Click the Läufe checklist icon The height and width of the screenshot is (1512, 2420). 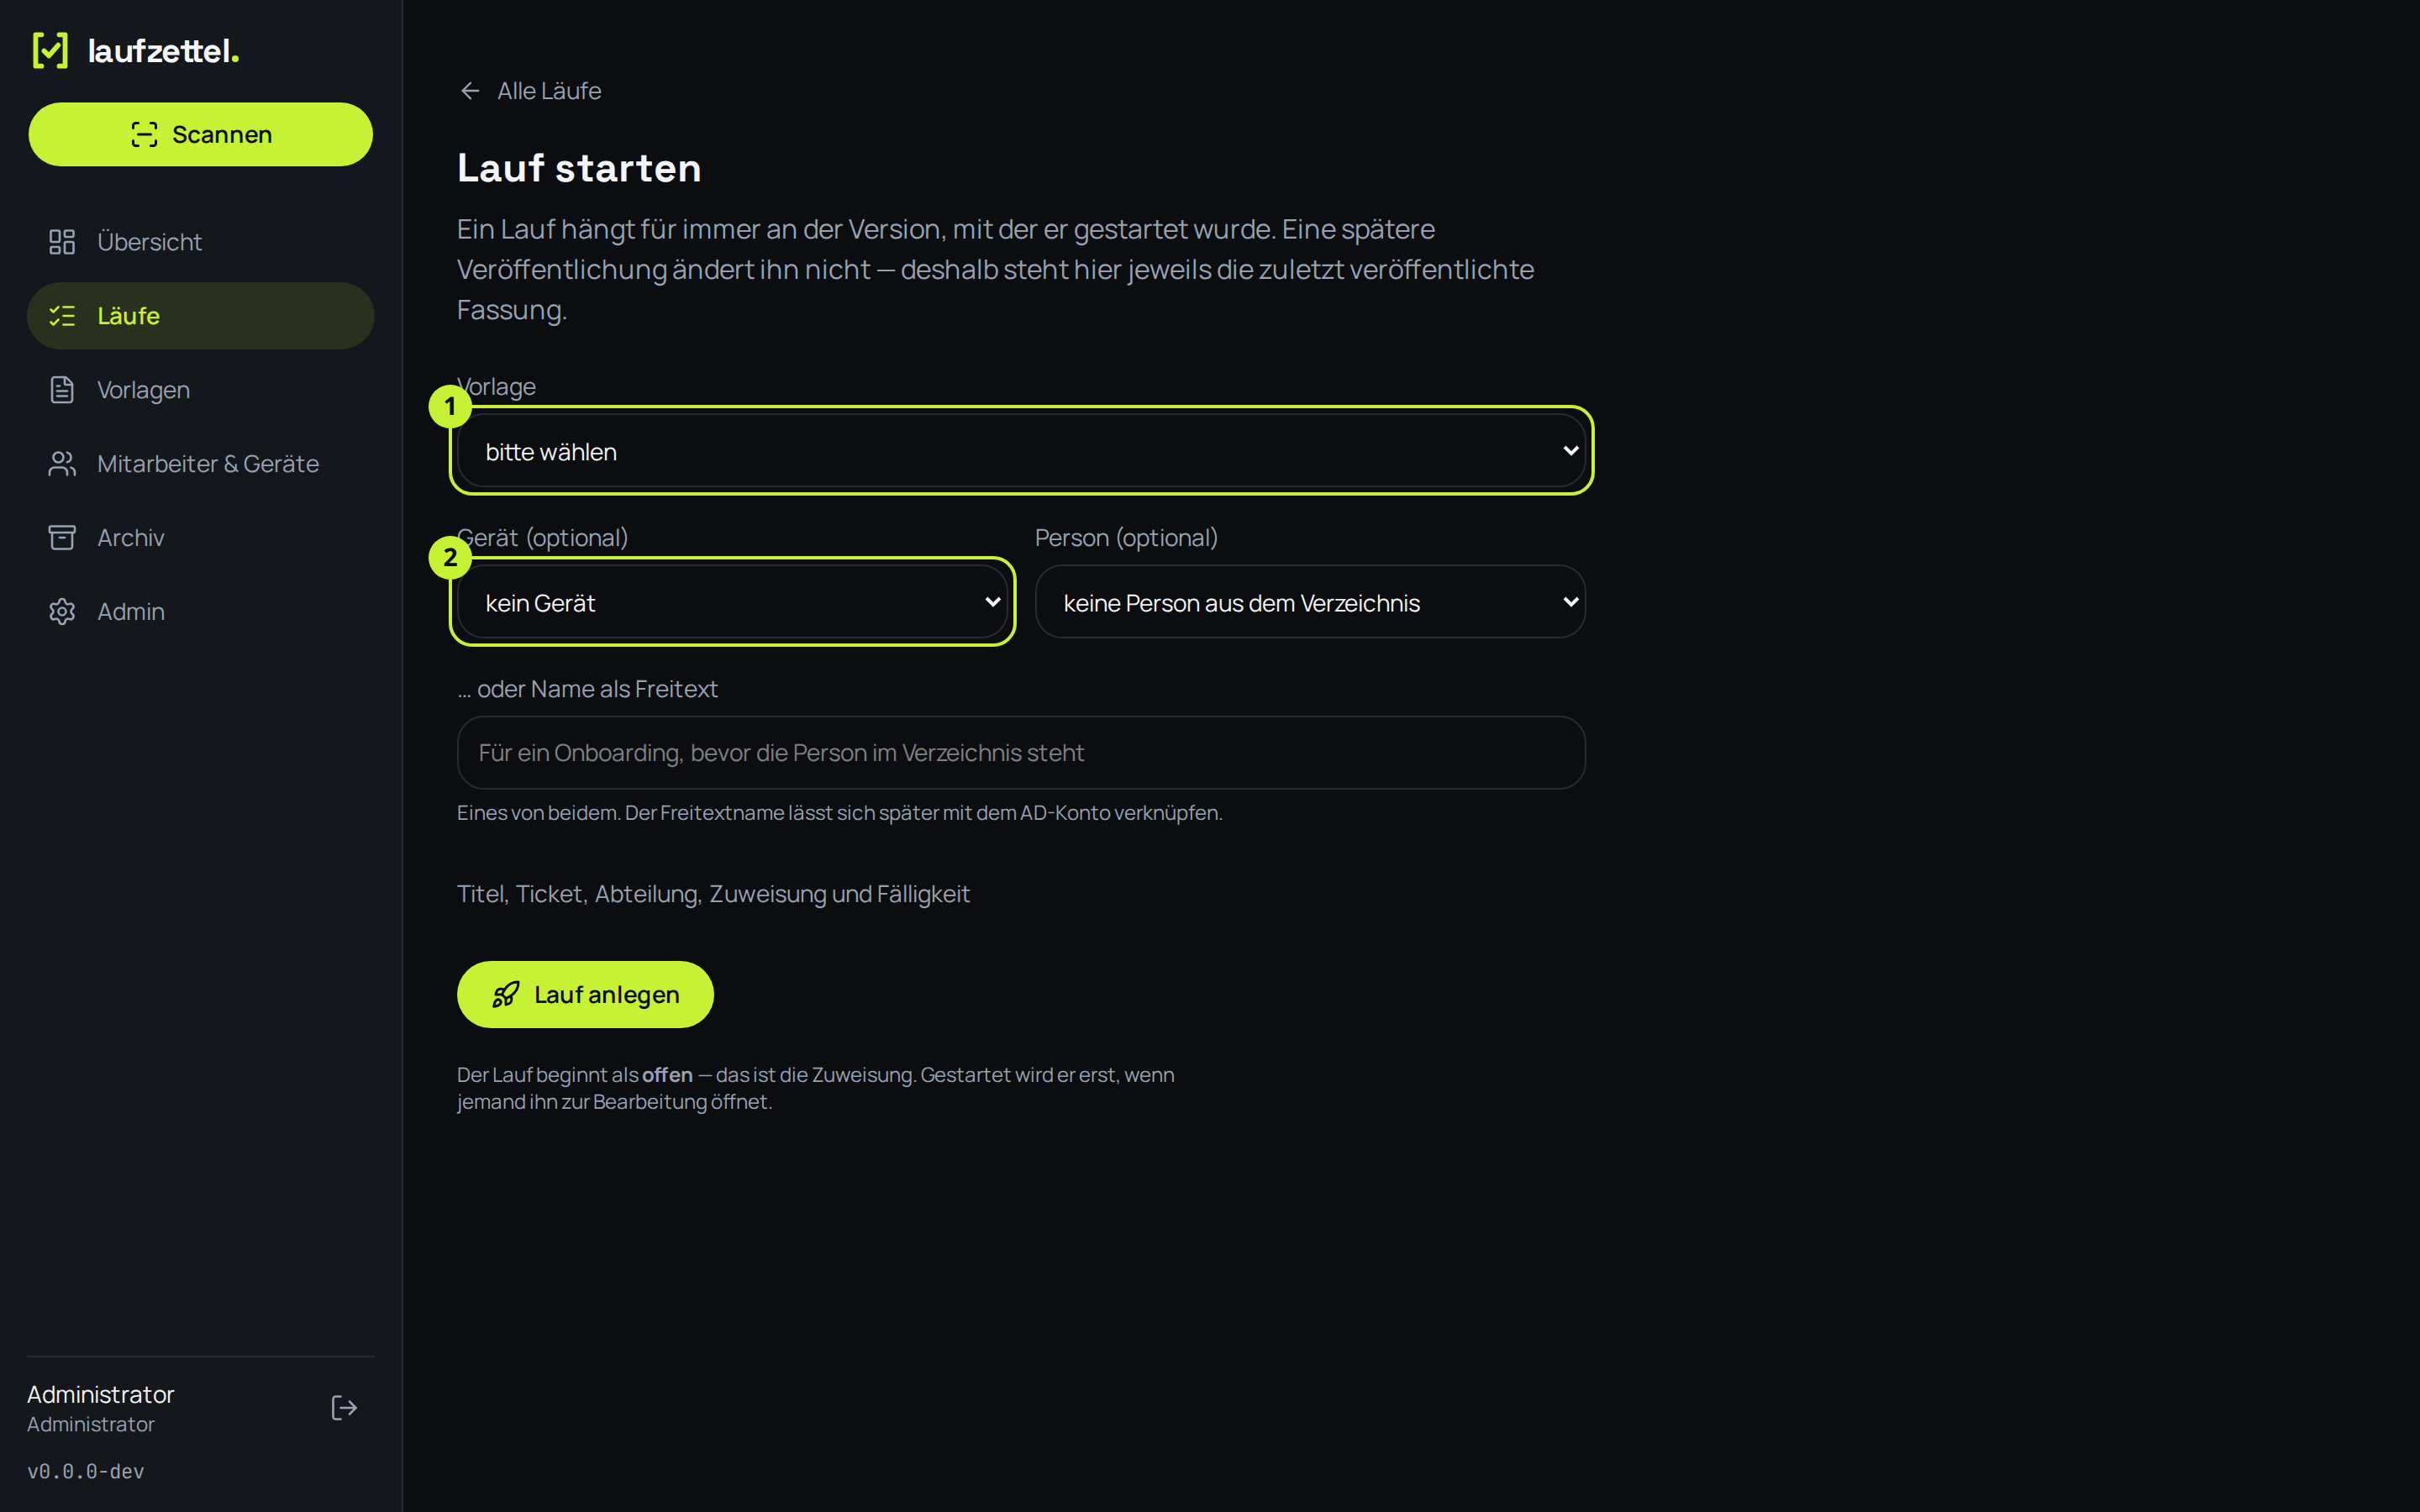pos(62,316)
